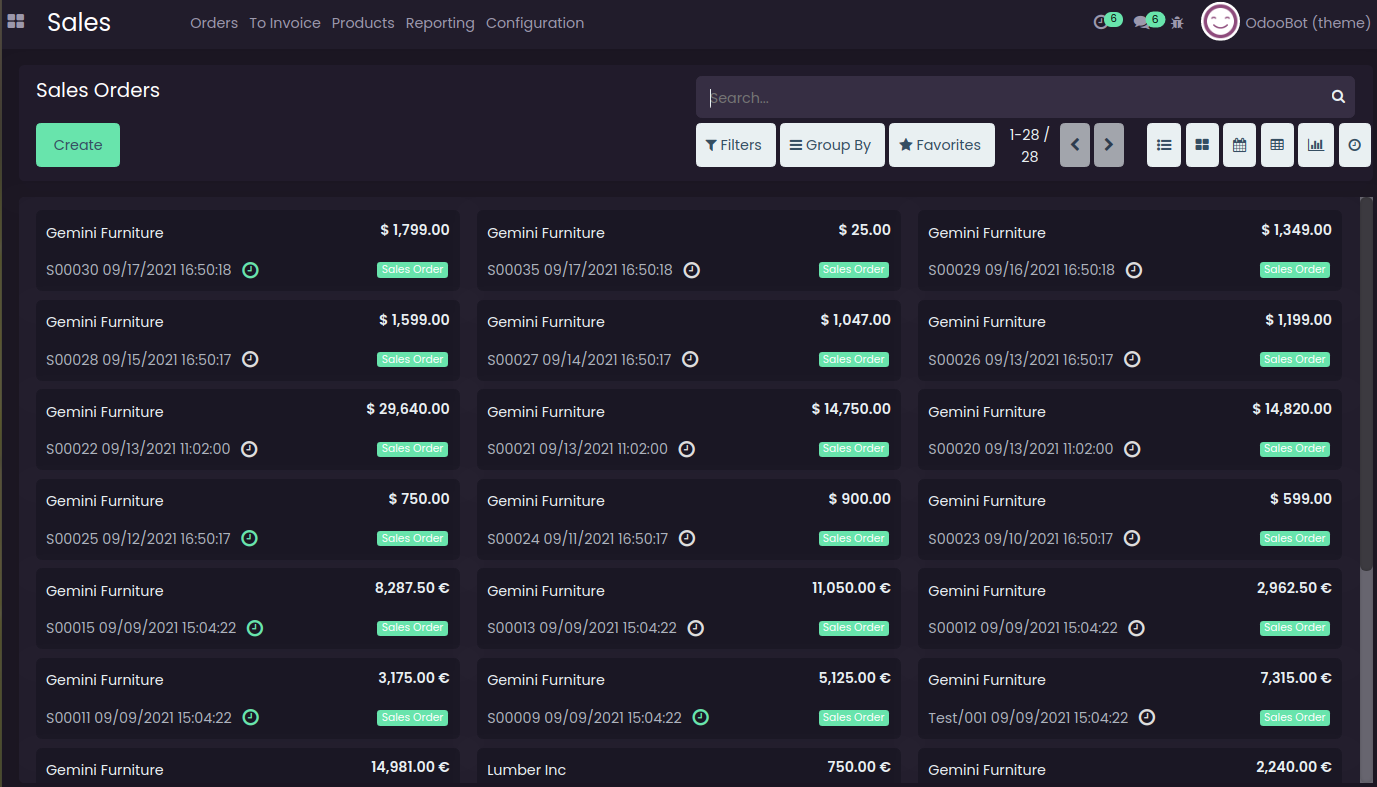1377x787 pixels.
Task: Switch to pivot table view
Action: [1277, 145]
